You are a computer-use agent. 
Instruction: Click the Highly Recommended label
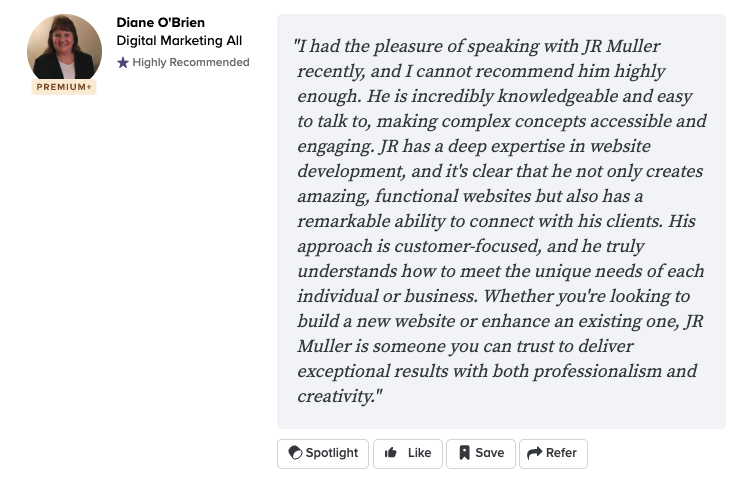point(191,62)
